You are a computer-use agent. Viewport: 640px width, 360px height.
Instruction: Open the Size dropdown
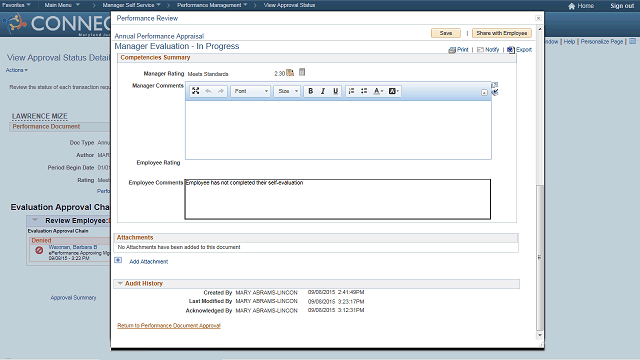tap(287, 91)
